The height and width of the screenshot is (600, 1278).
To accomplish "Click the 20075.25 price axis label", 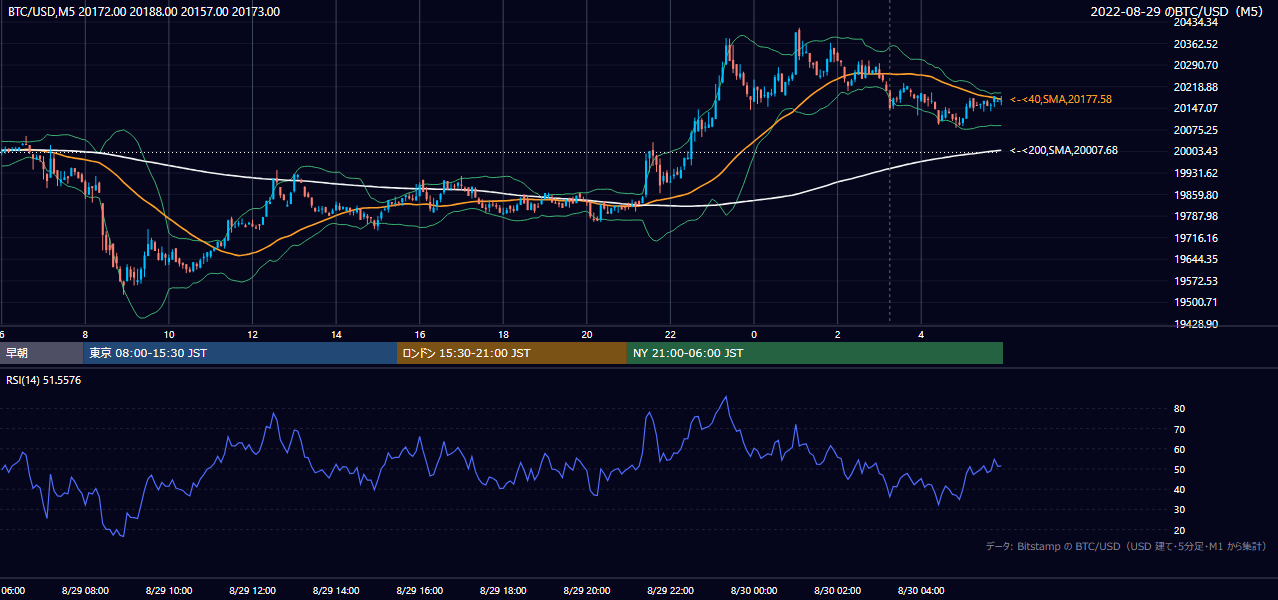I will [1195, 130].
